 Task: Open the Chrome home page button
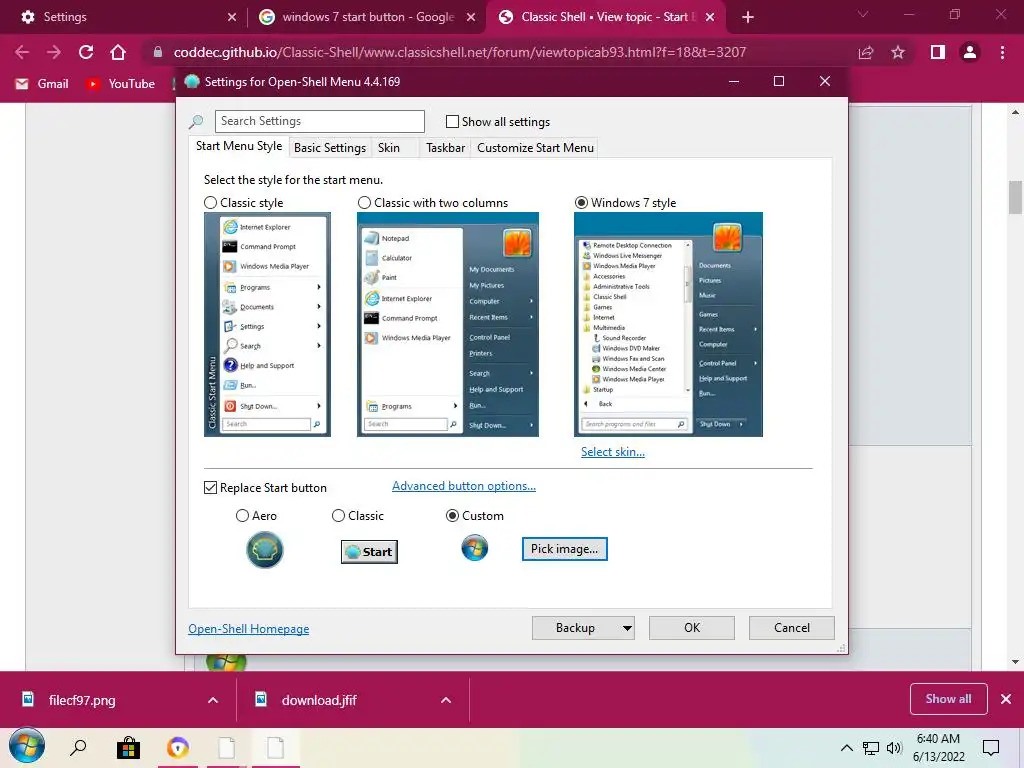coord(118,52)
